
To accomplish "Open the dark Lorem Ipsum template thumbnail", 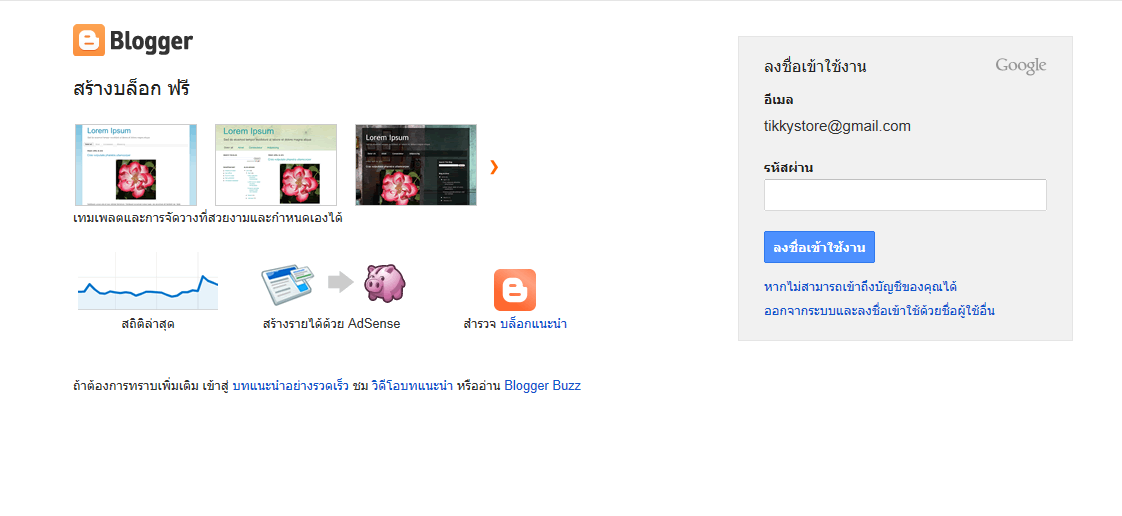I will pos(416,165).
